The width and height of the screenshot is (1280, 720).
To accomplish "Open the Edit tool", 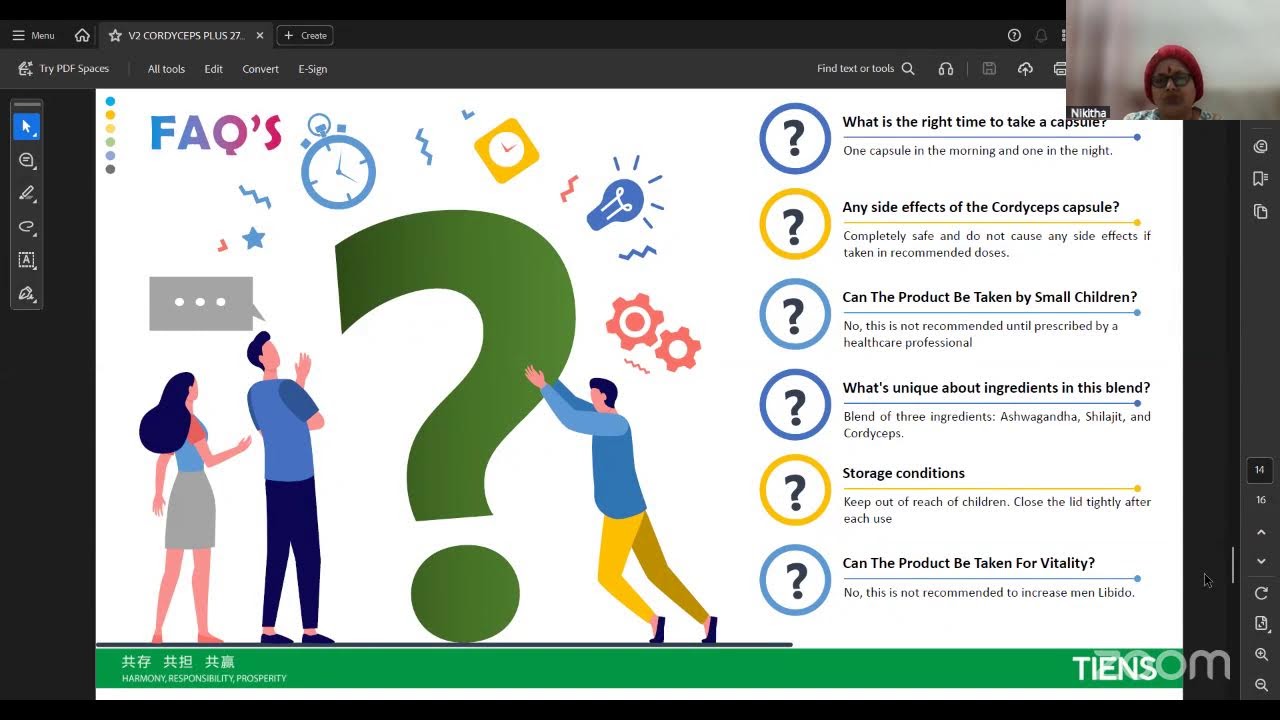I will click(x=213, y=69).
